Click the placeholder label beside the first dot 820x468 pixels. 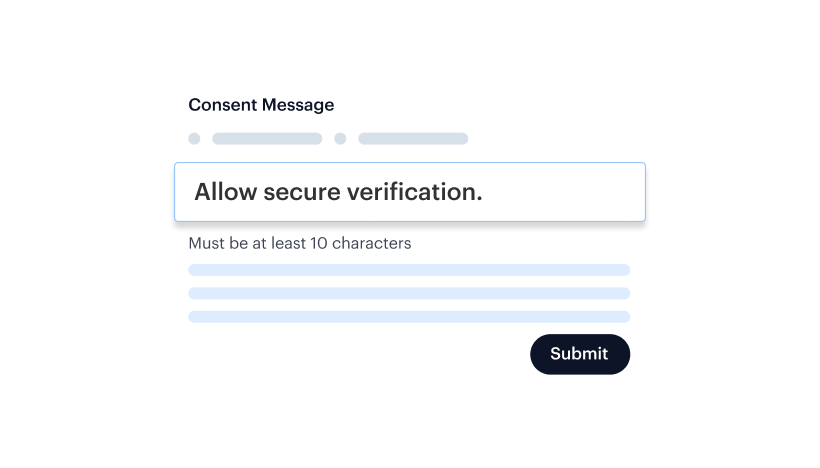click(x=267, y=139)
